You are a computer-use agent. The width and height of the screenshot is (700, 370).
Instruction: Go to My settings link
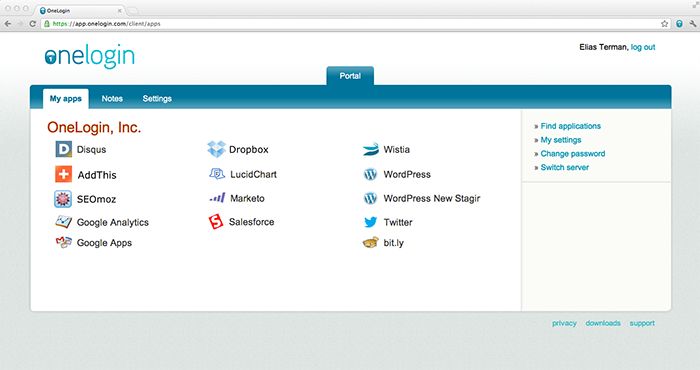561,140
